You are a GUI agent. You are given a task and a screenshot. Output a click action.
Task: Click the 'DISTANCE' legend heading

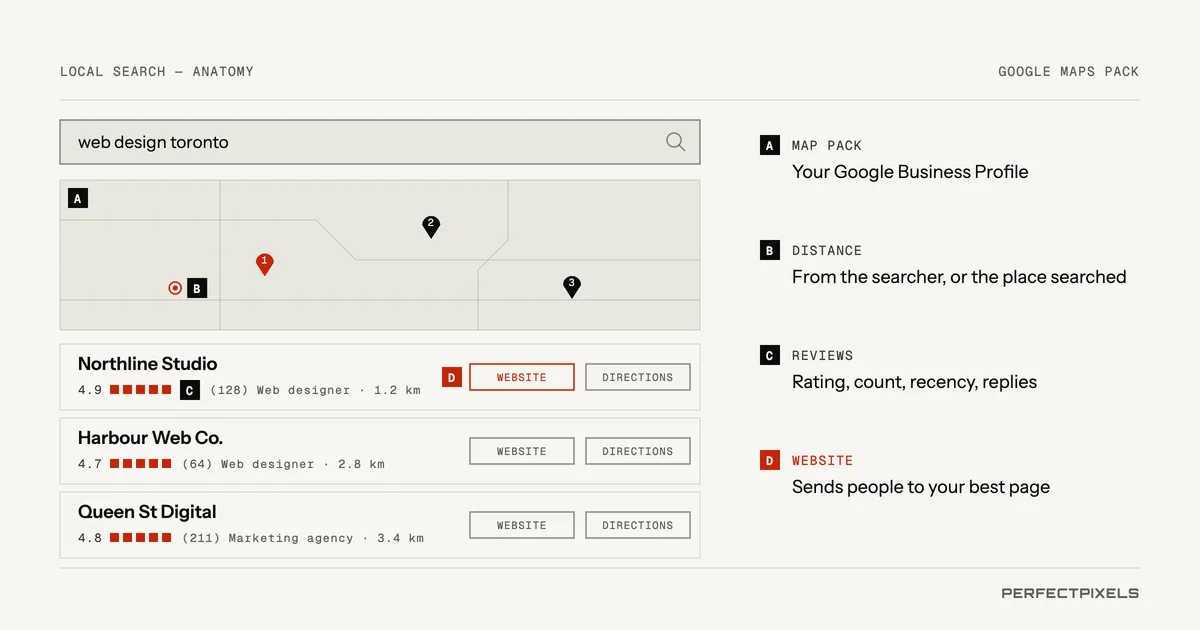[827, 251]
